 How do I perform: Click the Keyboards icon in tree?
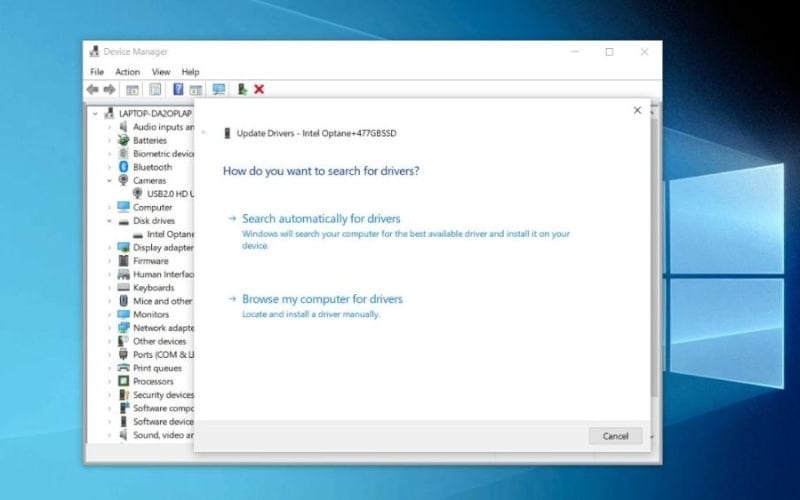pos(123,288)
